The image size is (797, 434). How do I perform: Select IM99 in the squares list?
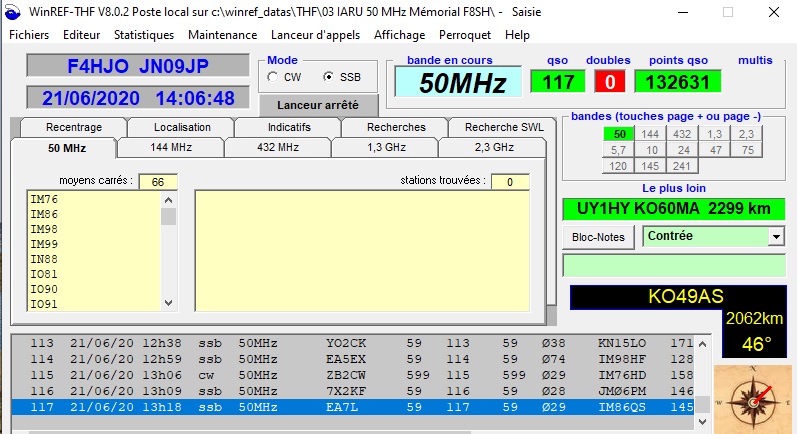point(94,244)
